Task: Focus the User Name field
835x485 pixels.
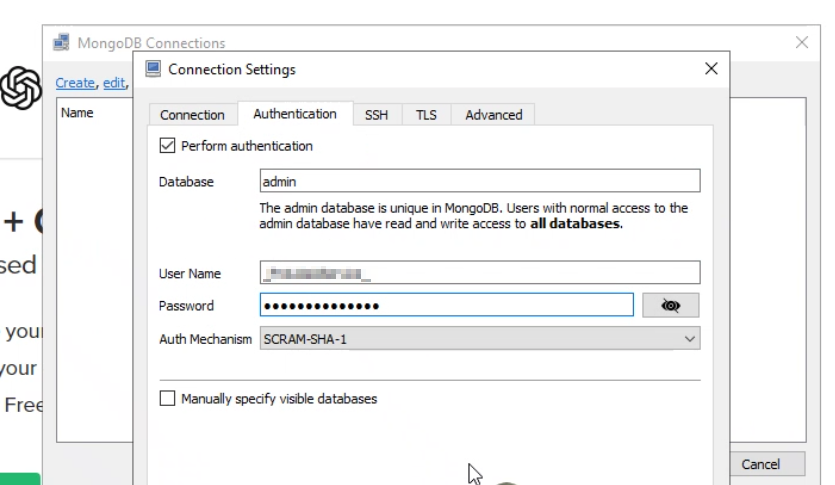Action: click(480, 273)
